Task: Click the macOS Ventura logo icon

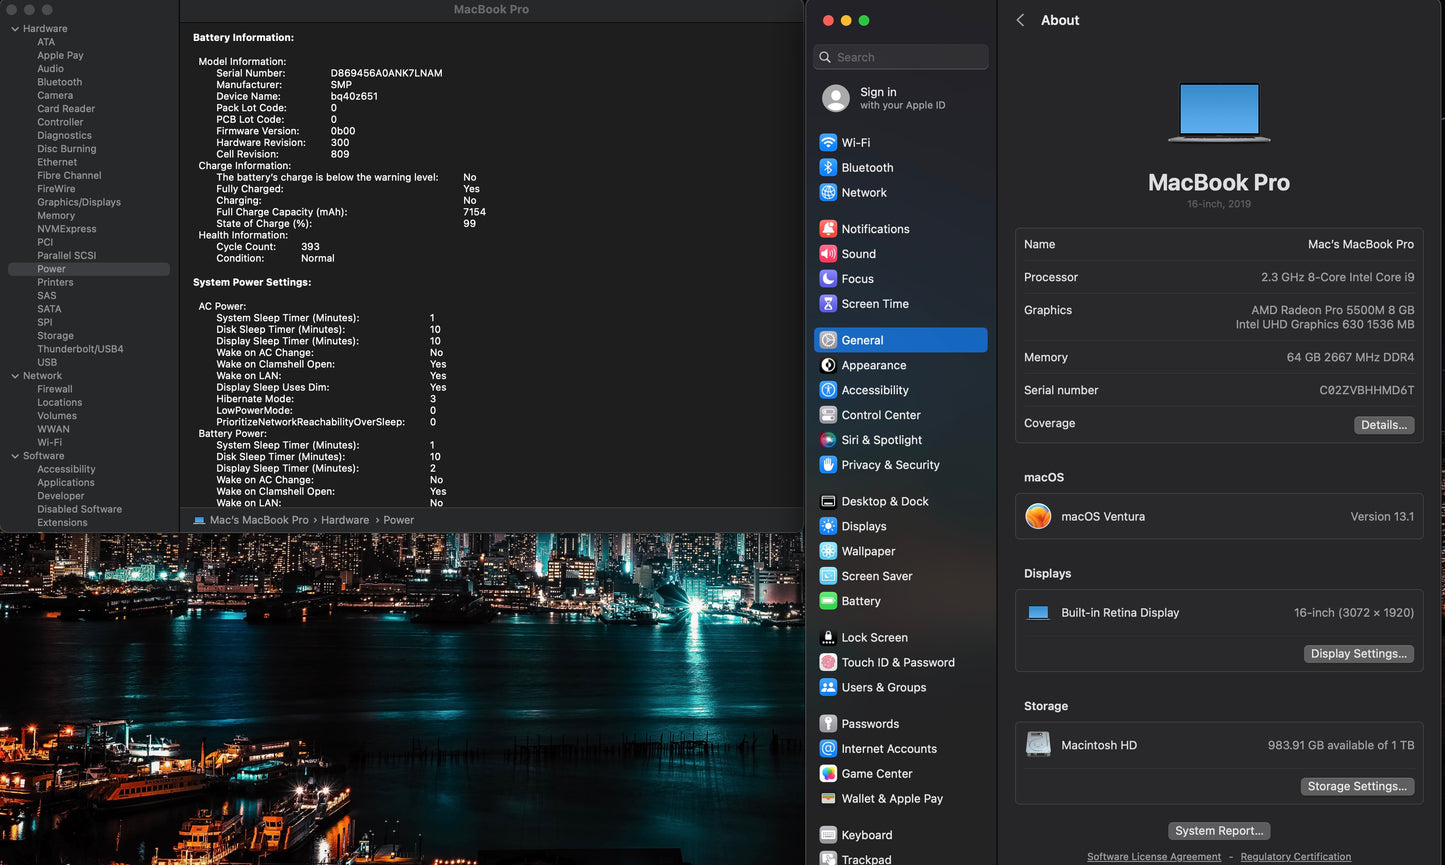Action: (x=1039, y=517)
